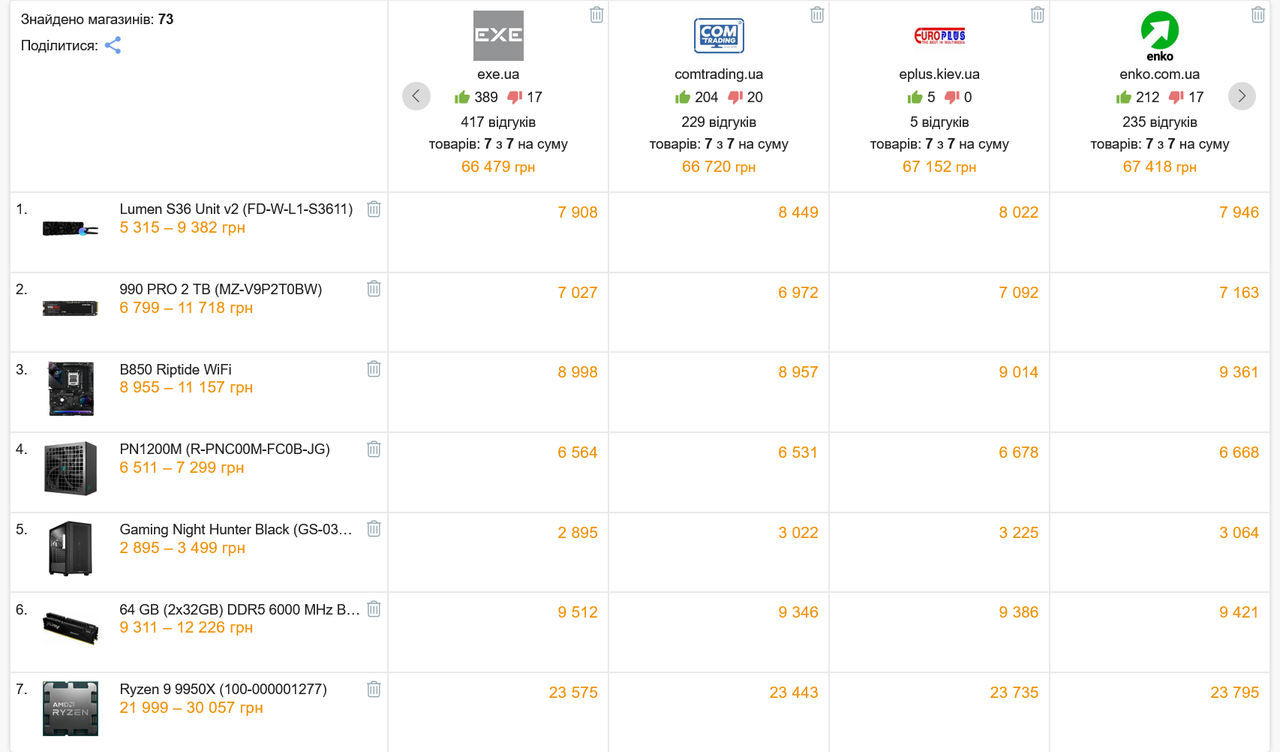Screen dimensions: 1280x752
Task: Open Lumen S36 Unit v2 product link
Action: (236, 209)
